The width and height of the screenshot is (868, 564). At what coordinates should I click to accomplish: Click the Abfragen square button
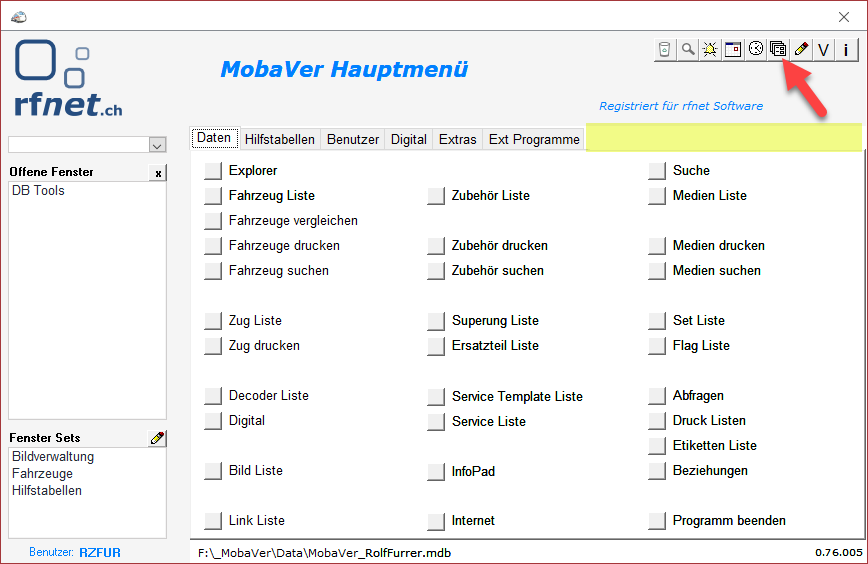tap(657, 396)
